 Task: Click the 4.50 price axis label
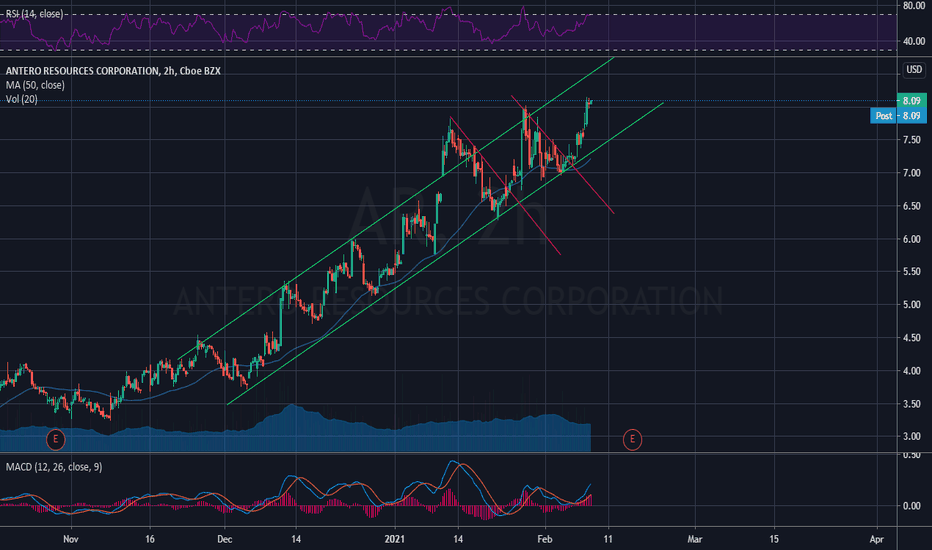911,337
